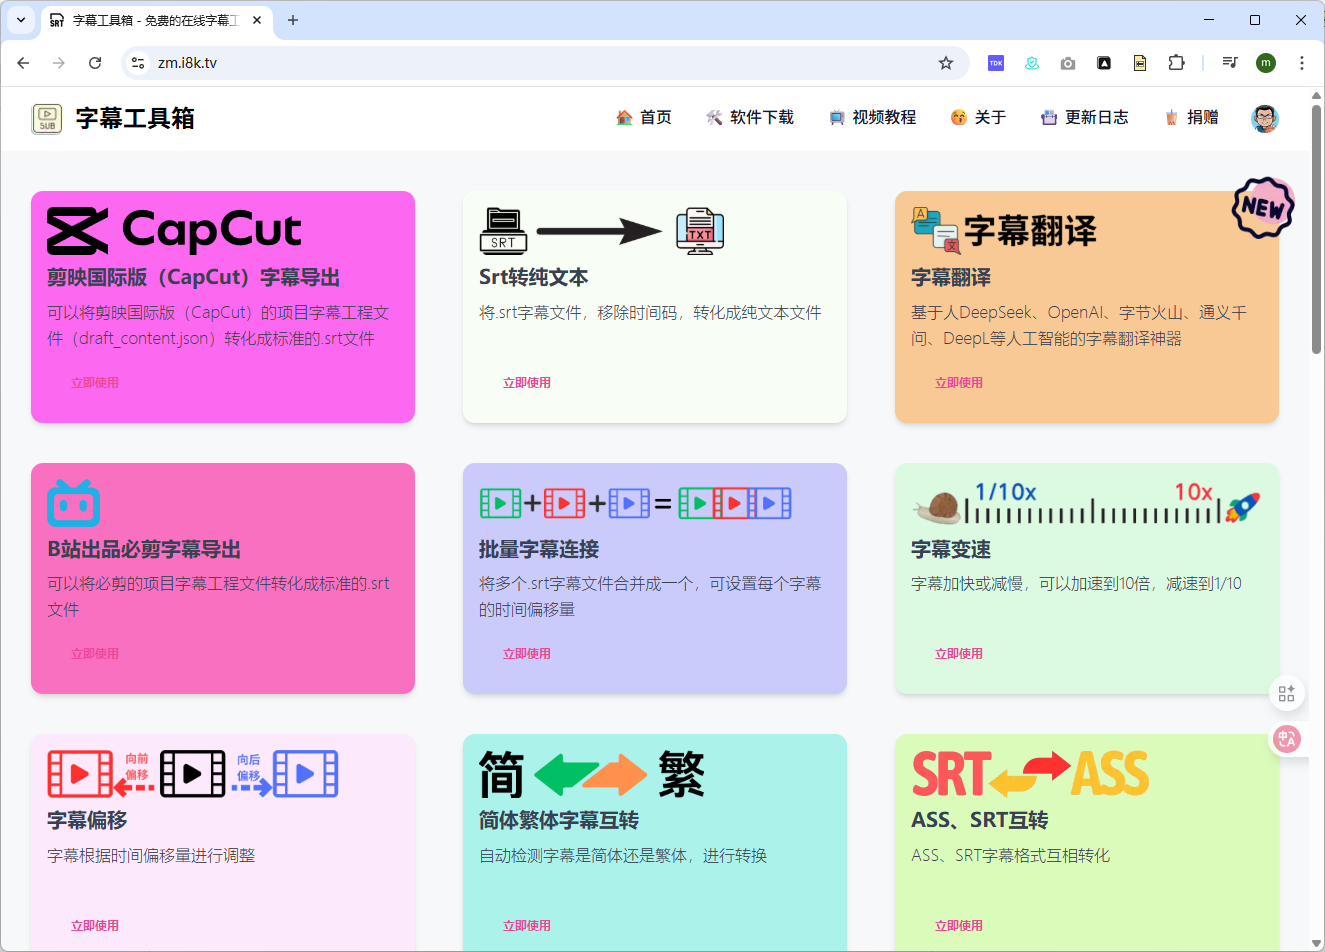Image resolution: width=1325 pixels, height=952 pixels.
Task: Click the Srt转纯文本 card title
Action: click(x=534, y=277)
